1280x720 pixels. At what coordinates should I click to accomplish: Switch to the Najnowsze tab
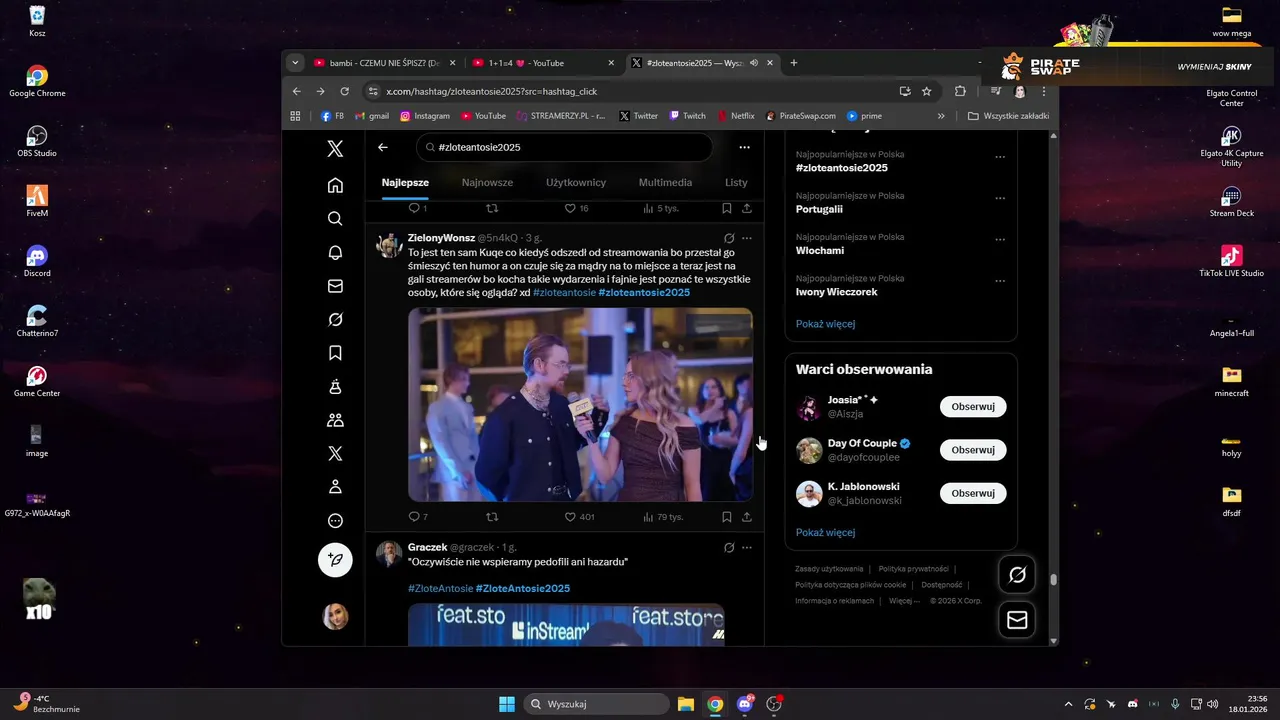point(487,183)
